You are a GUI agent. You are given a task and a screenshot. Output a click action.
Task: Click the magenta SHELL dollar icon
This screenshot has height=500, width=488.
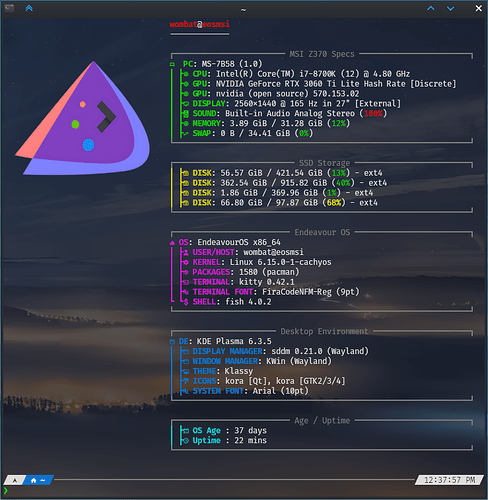pos(186,302)
